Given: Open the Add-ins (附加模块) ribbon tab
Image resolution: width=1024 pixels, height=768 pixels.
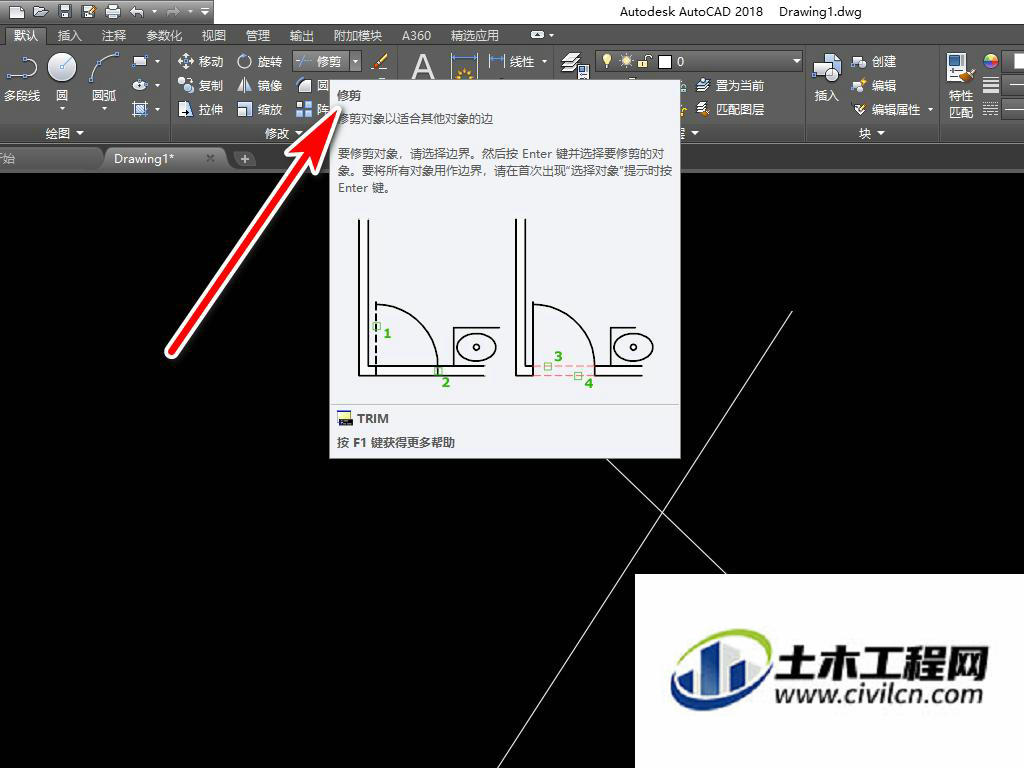Looking at the screenshot, I should [x=357, y=35].
